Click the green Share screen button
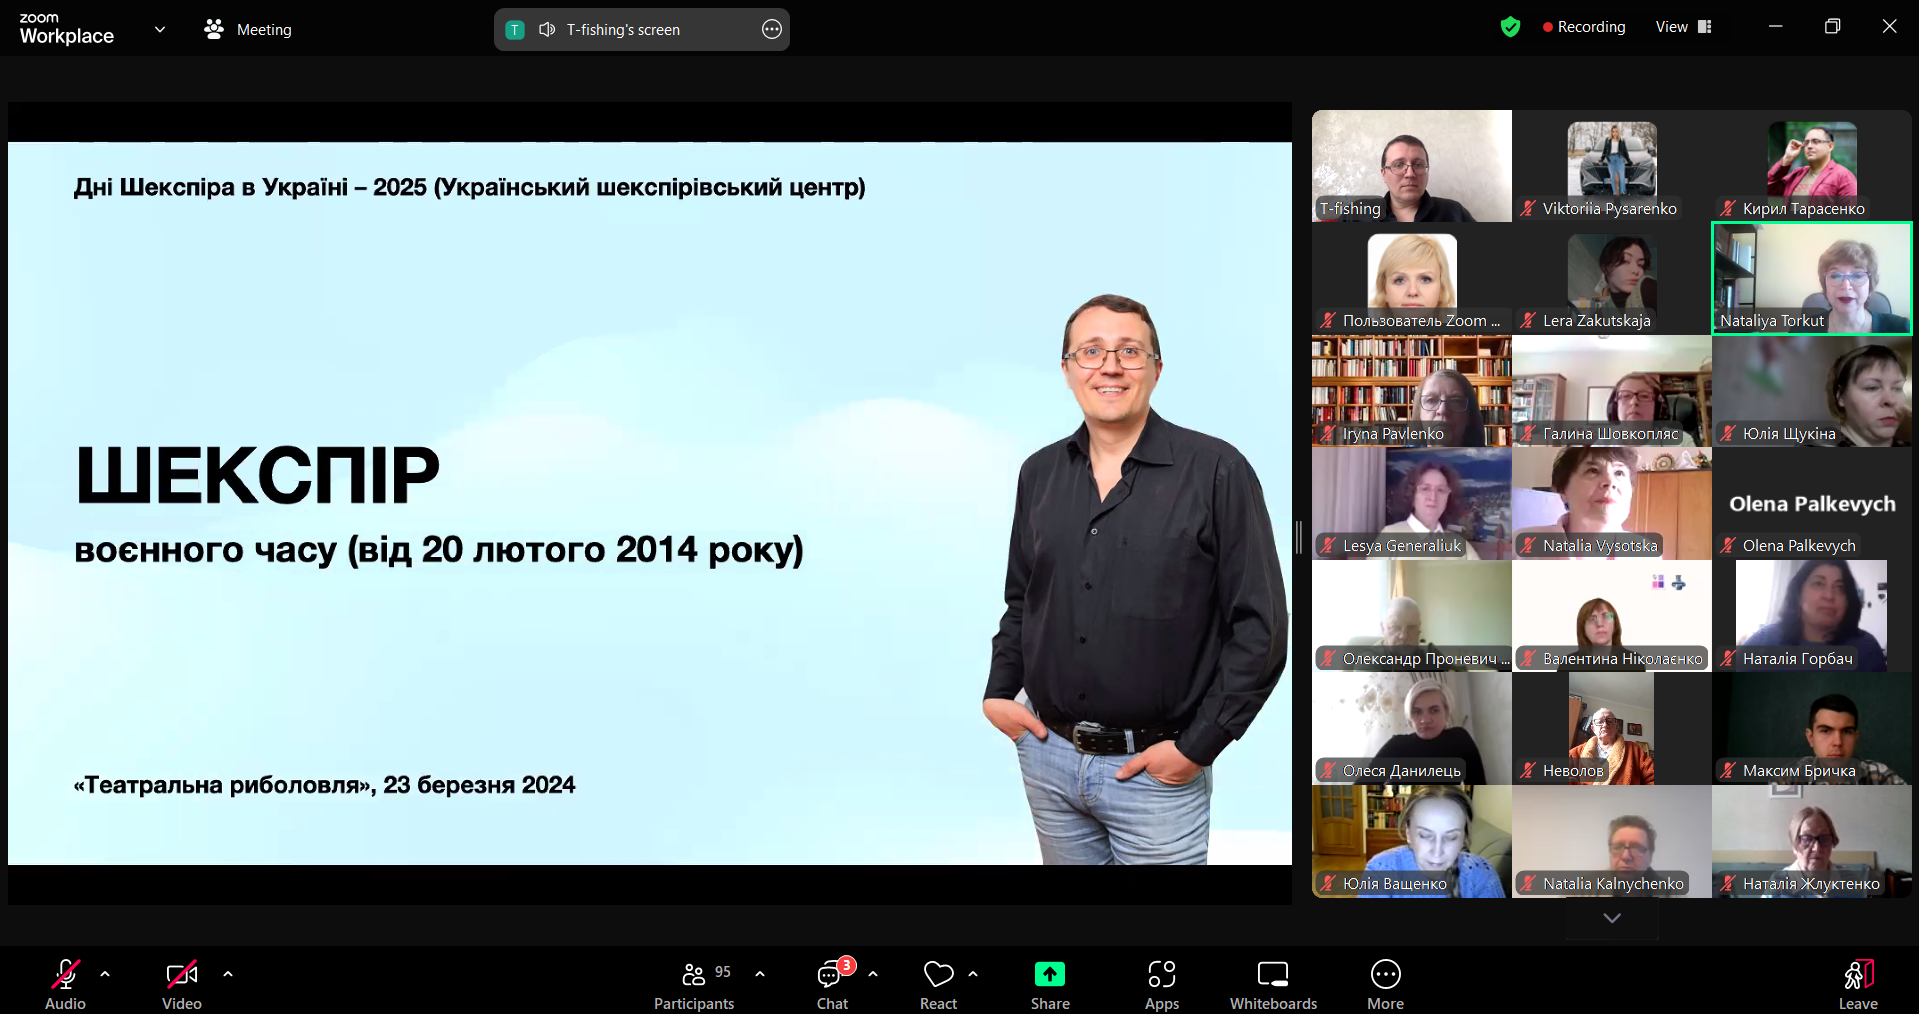 [x=1049, y=984]
